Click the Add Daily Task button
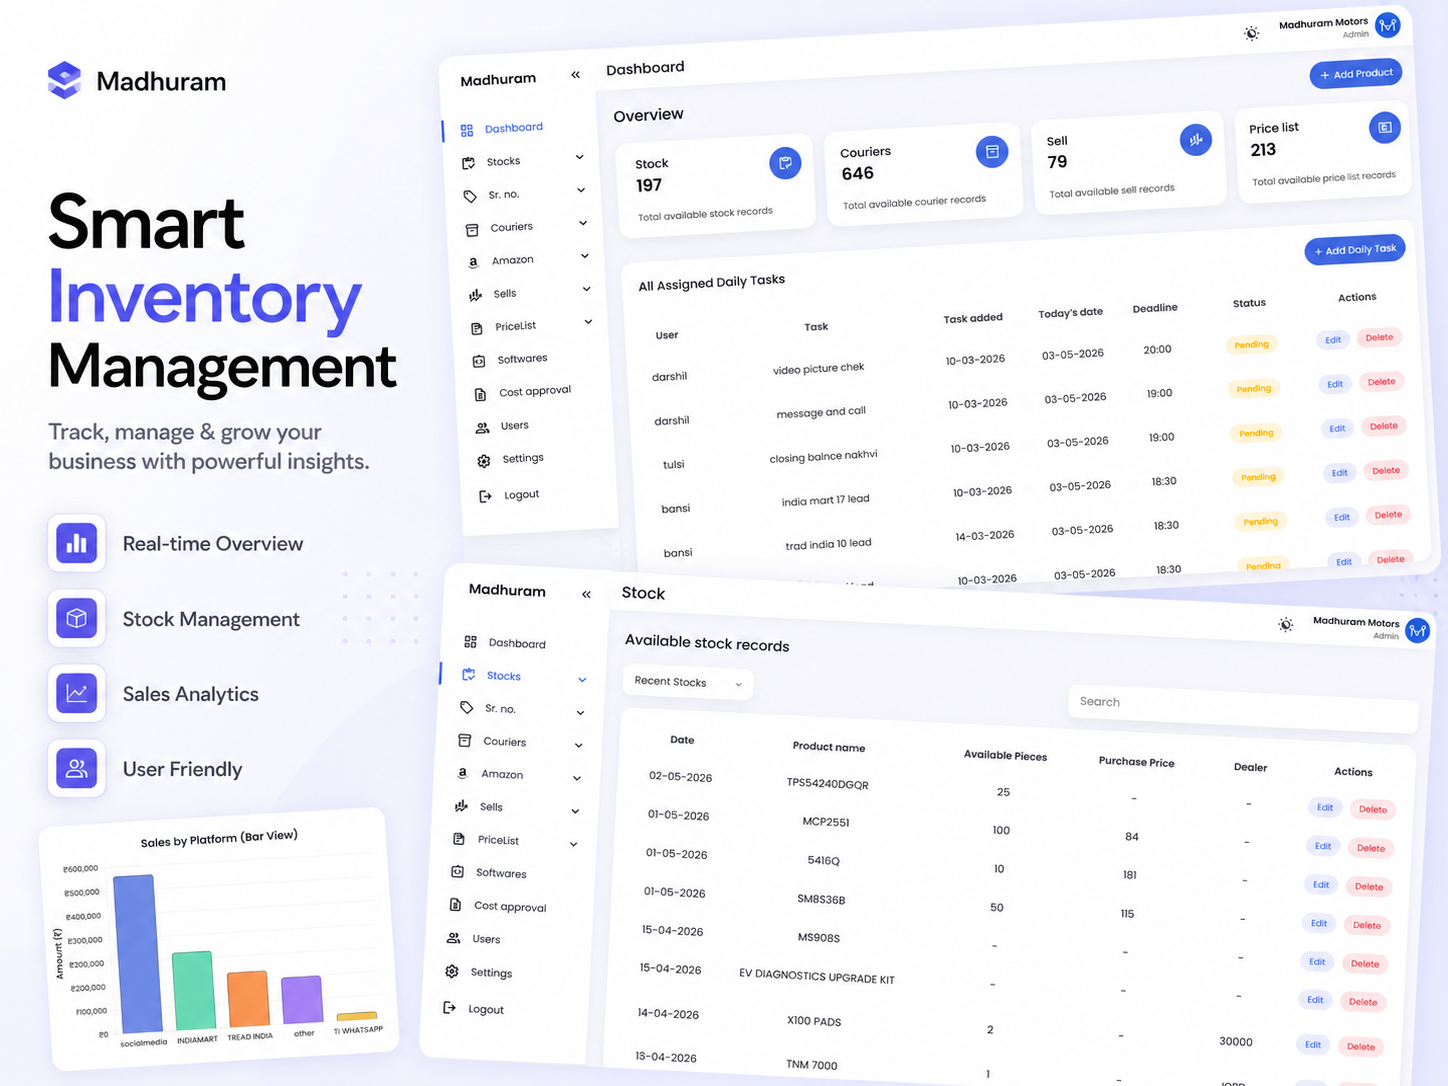 pyautogui.click(x=1355, y=250)
